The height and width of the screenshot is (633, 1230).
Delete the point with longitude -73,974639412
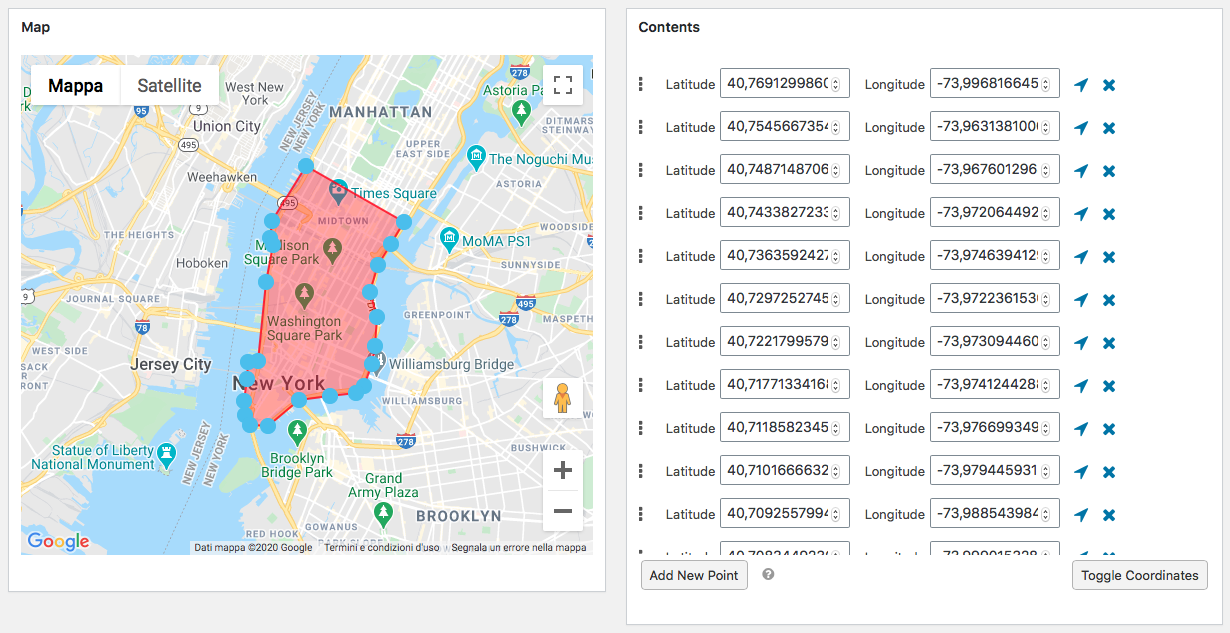click(x=1109, y=257)
